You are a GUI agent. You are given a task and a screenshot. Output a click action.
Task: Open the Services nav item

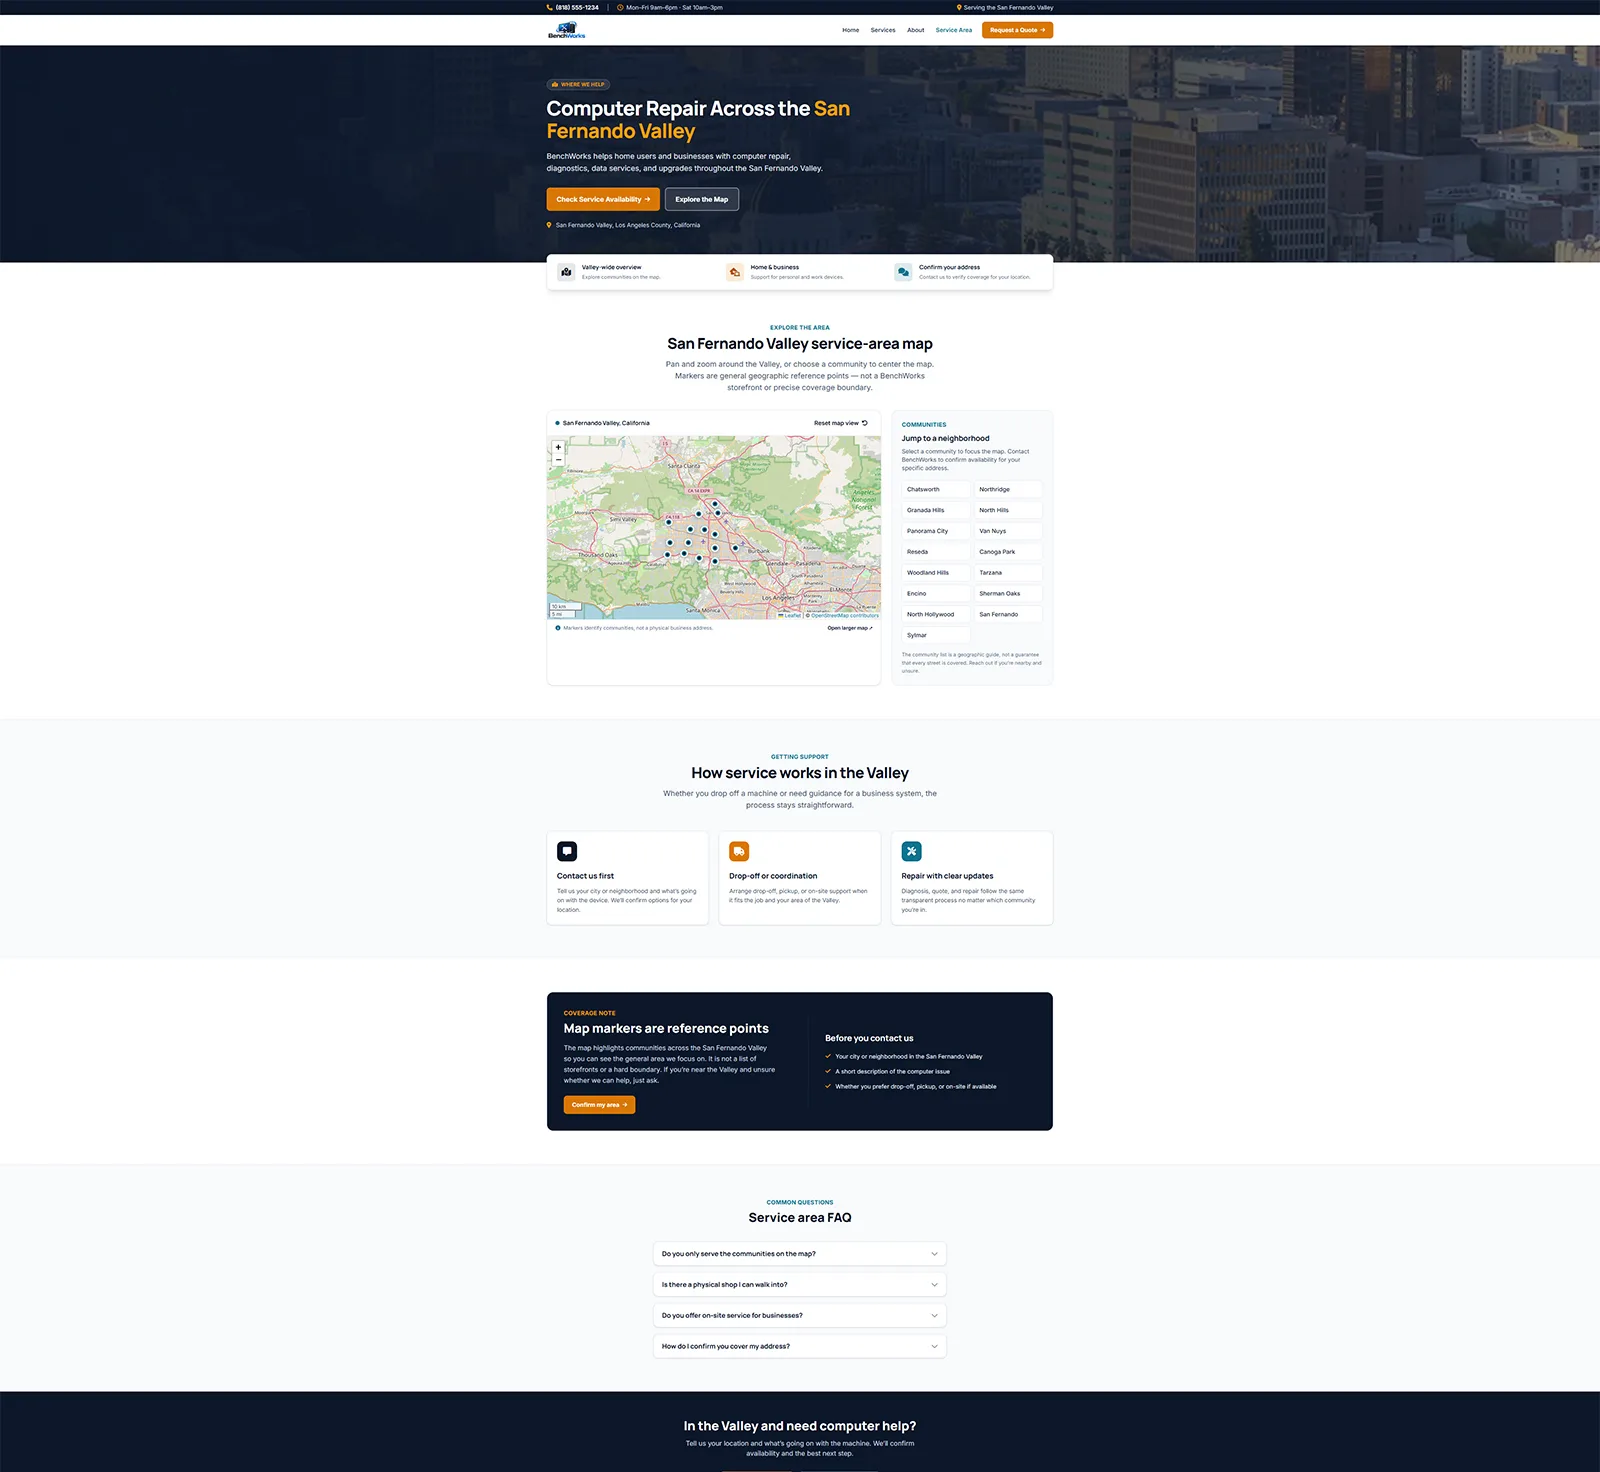coord(883,30)
